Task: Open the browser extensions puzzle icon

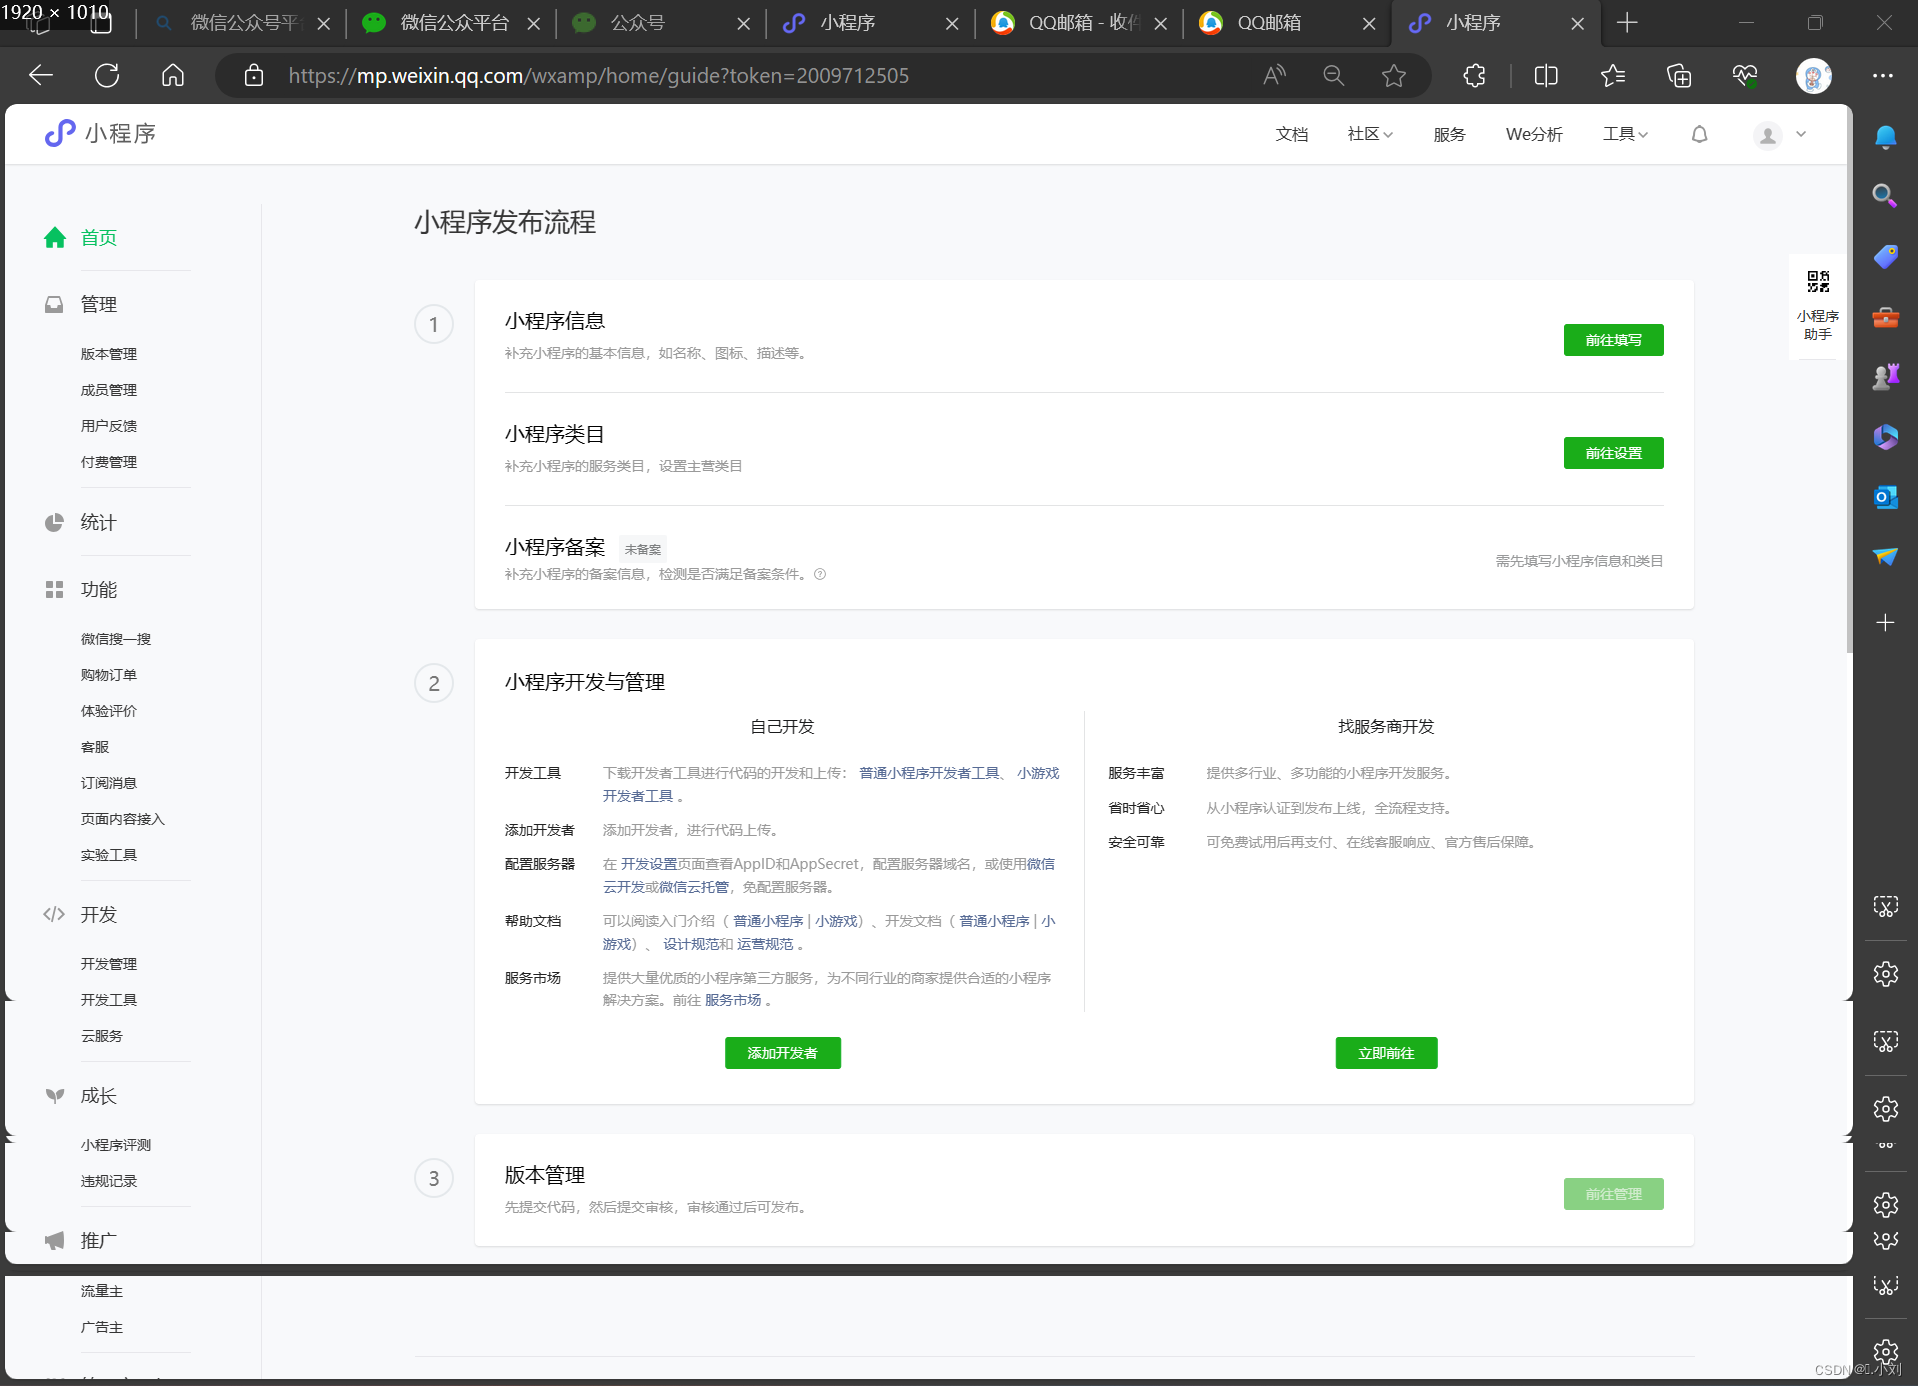Action: coord(1474,75)
